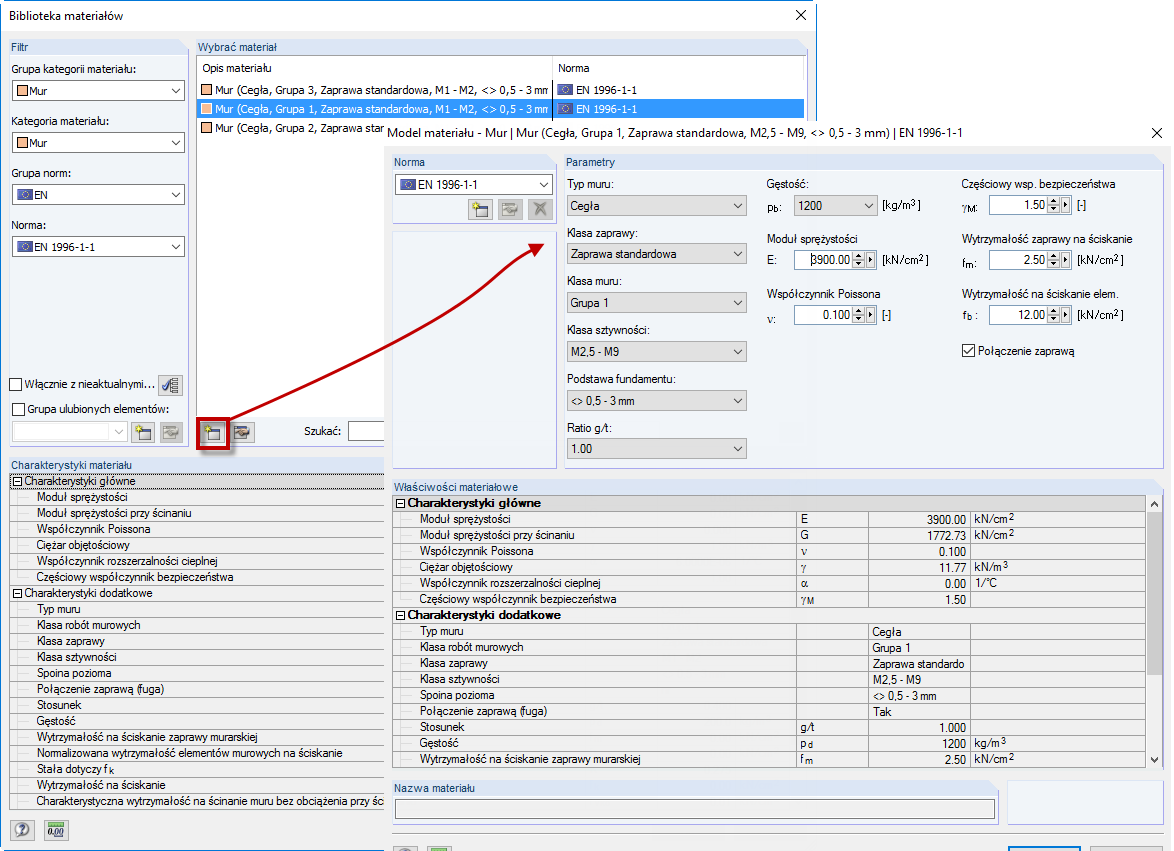Decrease fm value with the down spinner
The image size is (1174, 851).
tap(1053, 263)
